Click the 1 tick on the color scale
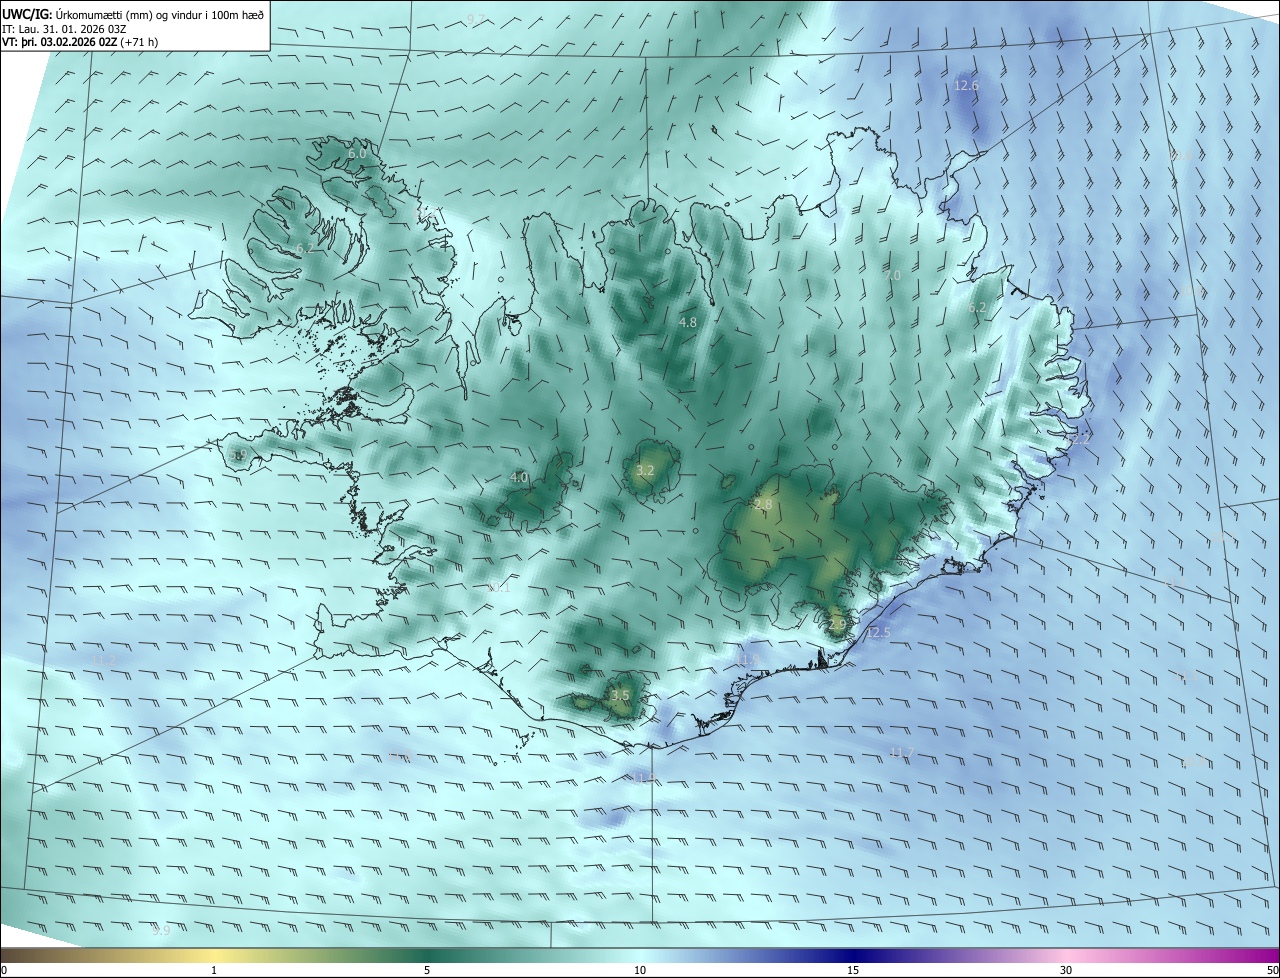The width and height of the screenshot is (1280, 978). click(214, 971)
